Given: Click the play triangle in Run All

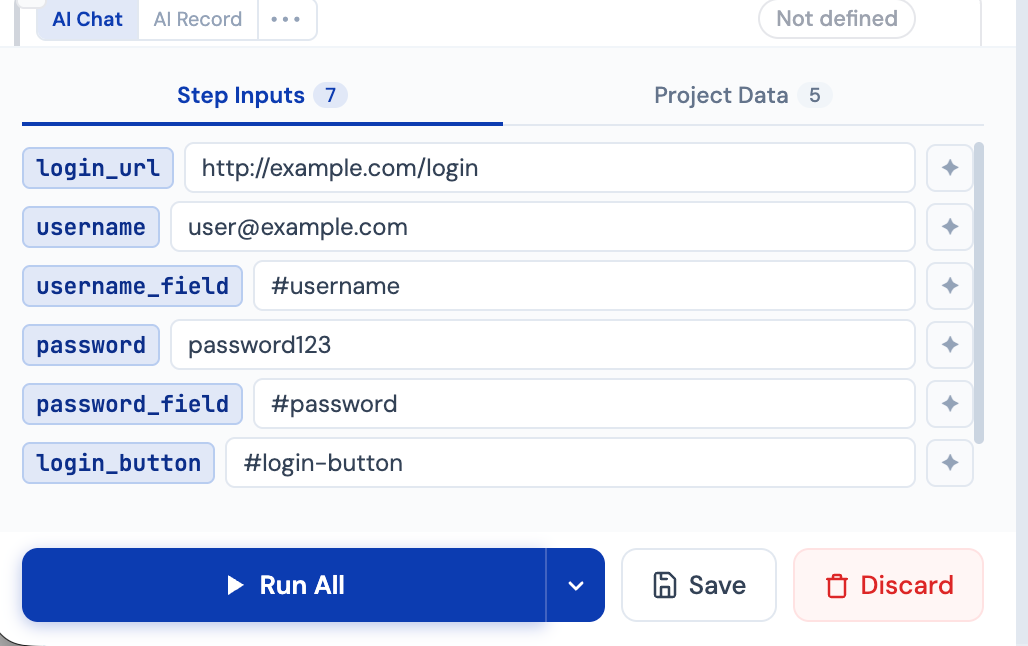Looking at the screenshot, I should pos(234,585).
